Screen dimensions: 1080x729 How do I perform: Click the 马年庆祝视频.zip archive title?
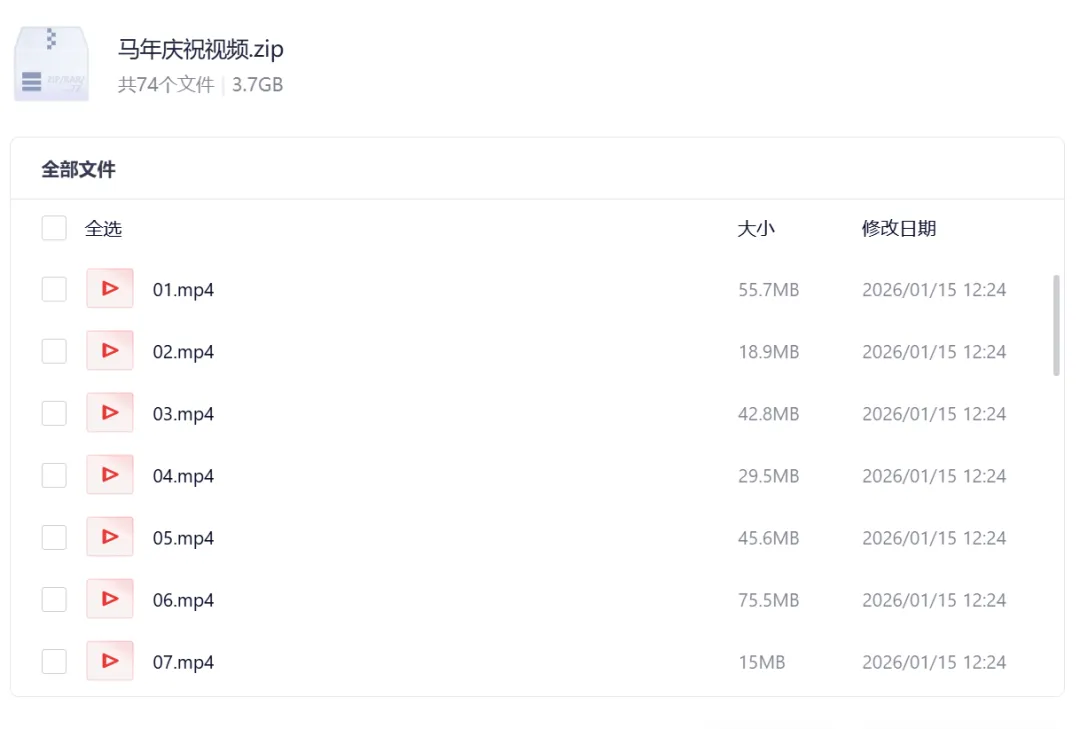[x=201, y=50]
